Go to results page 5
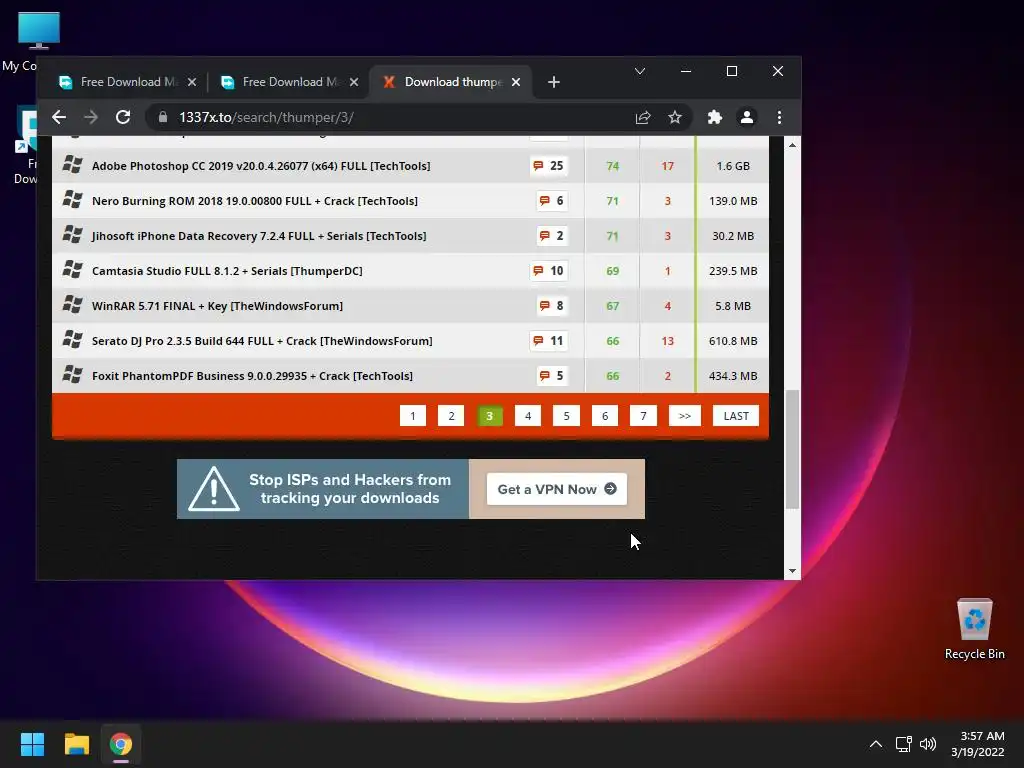1024x768 pixels. click(x=566, y=416)
